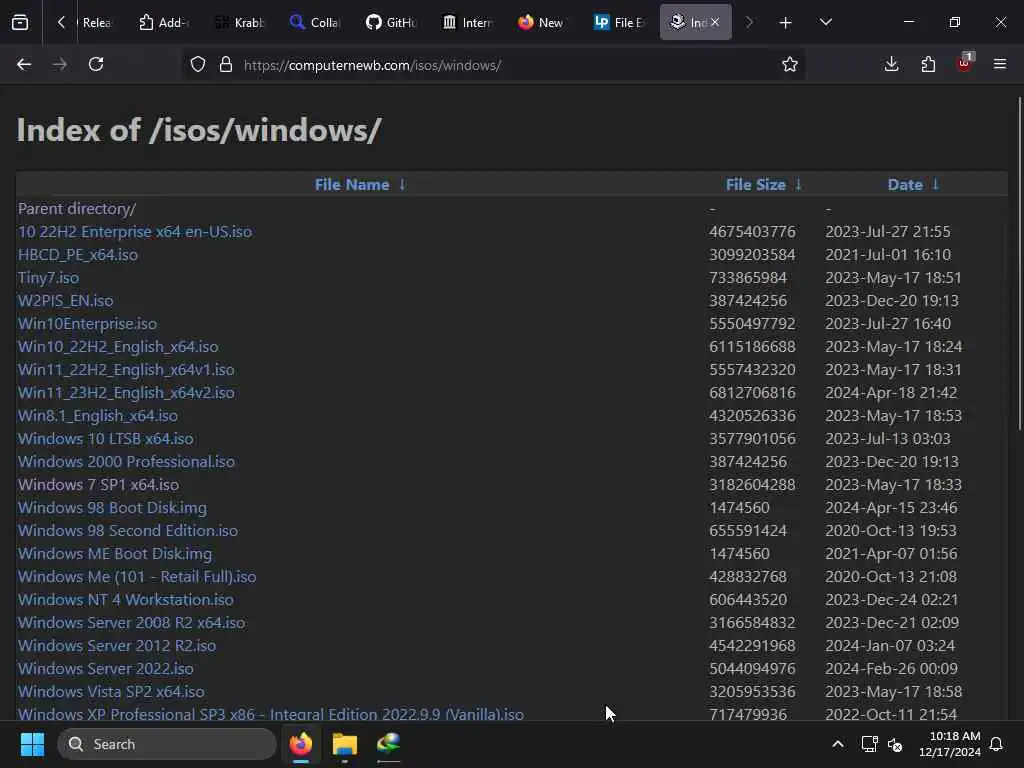The image size is (1024, 768).
Task: Click the taskbar Search box
Action: click(167, 744)
